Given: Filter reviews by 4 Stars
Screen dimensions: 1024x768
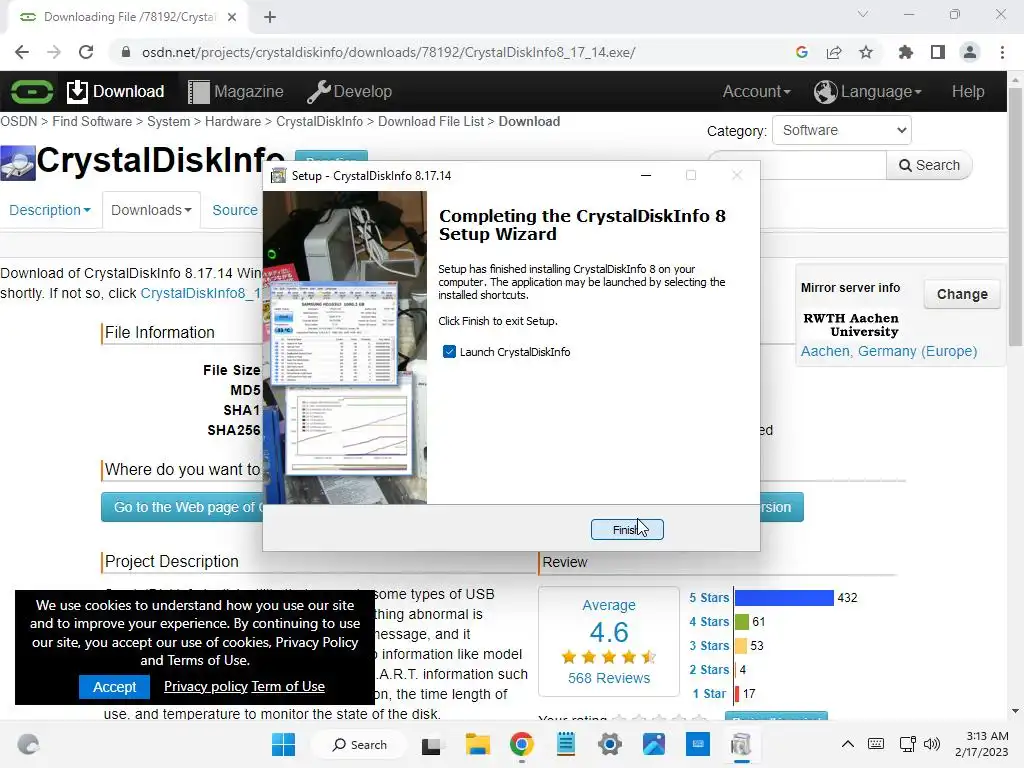Looking at the screenshot, I should click(709, 622).
